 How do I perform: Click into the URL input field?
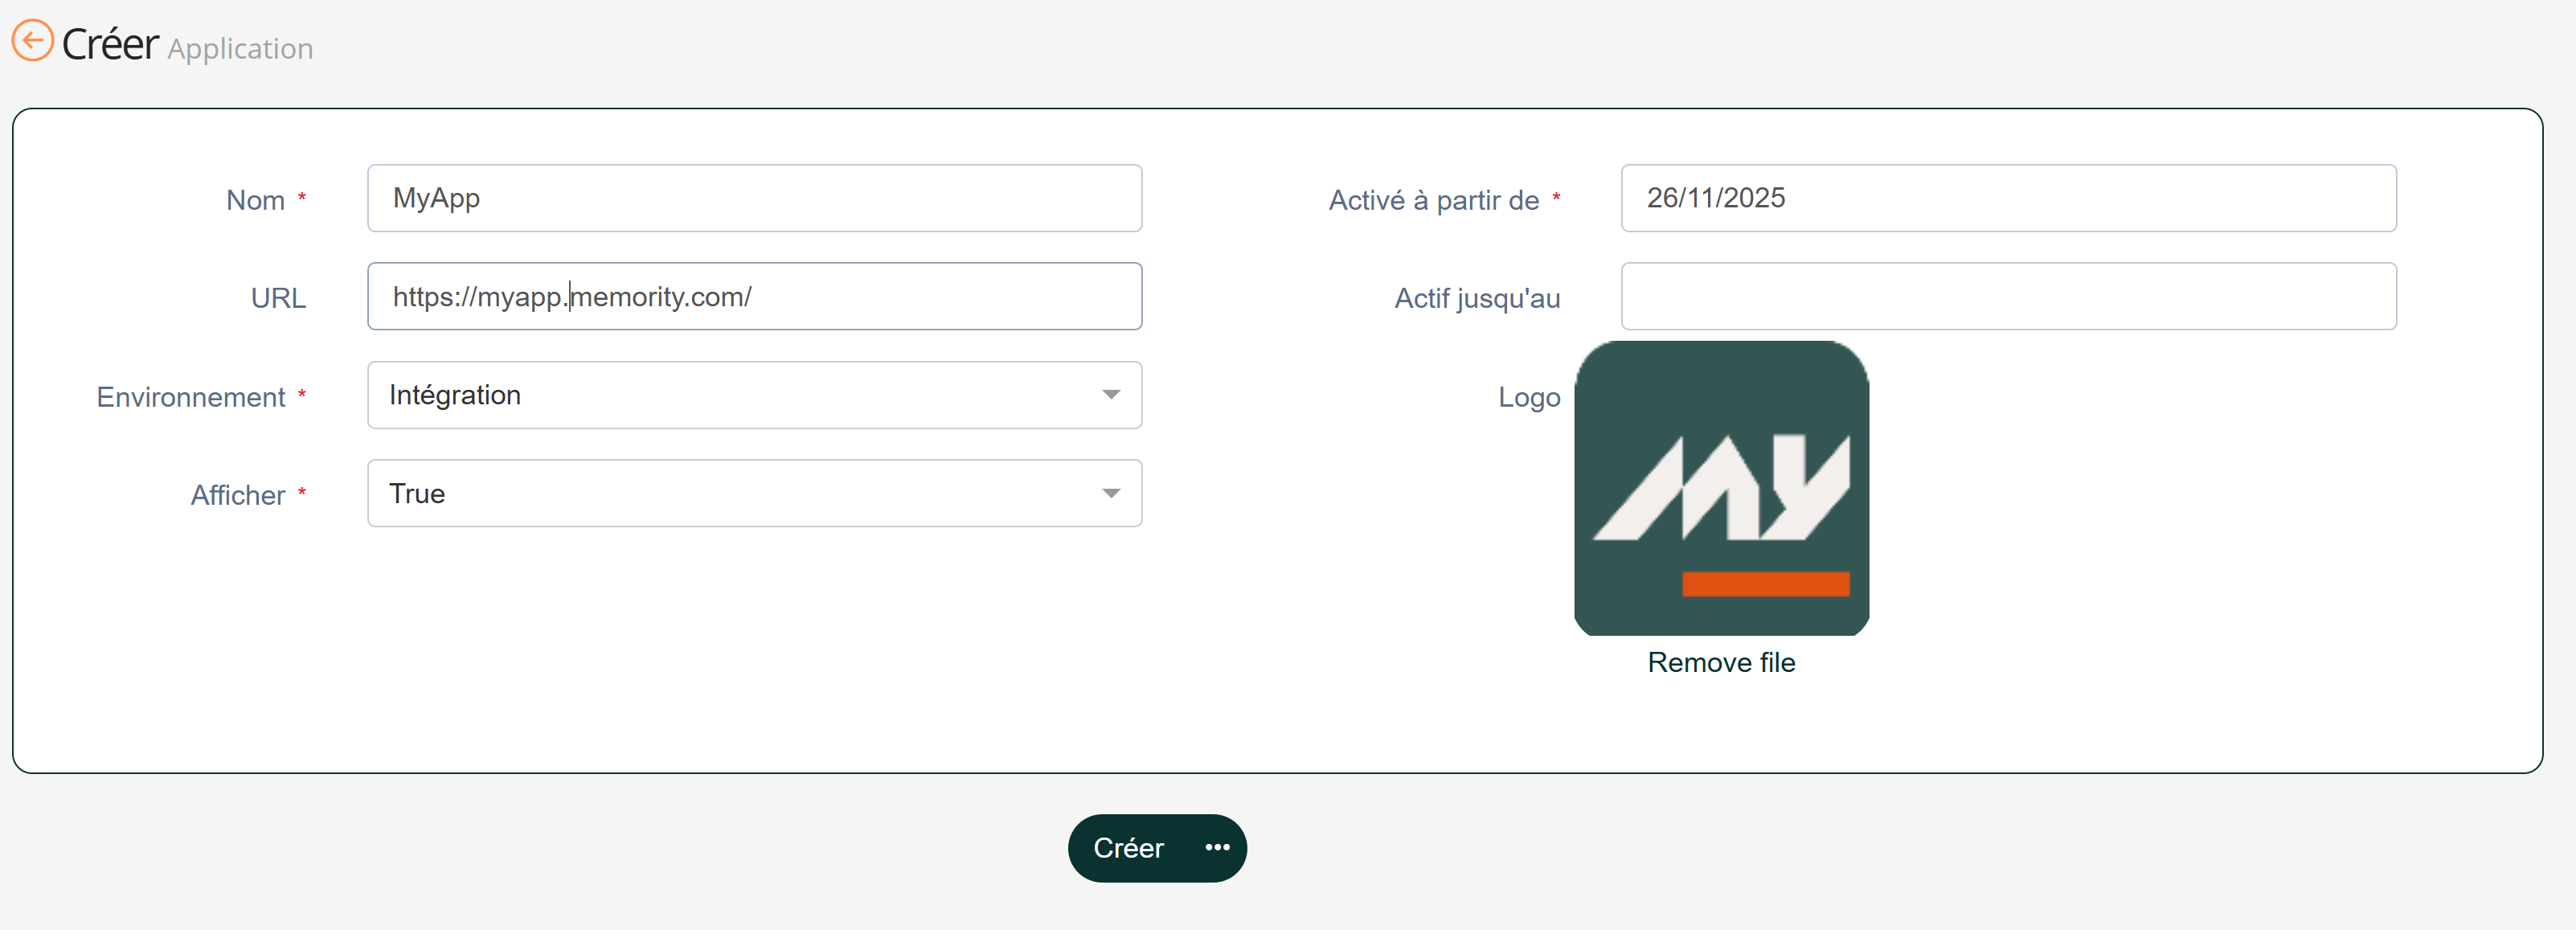(900, 297)
